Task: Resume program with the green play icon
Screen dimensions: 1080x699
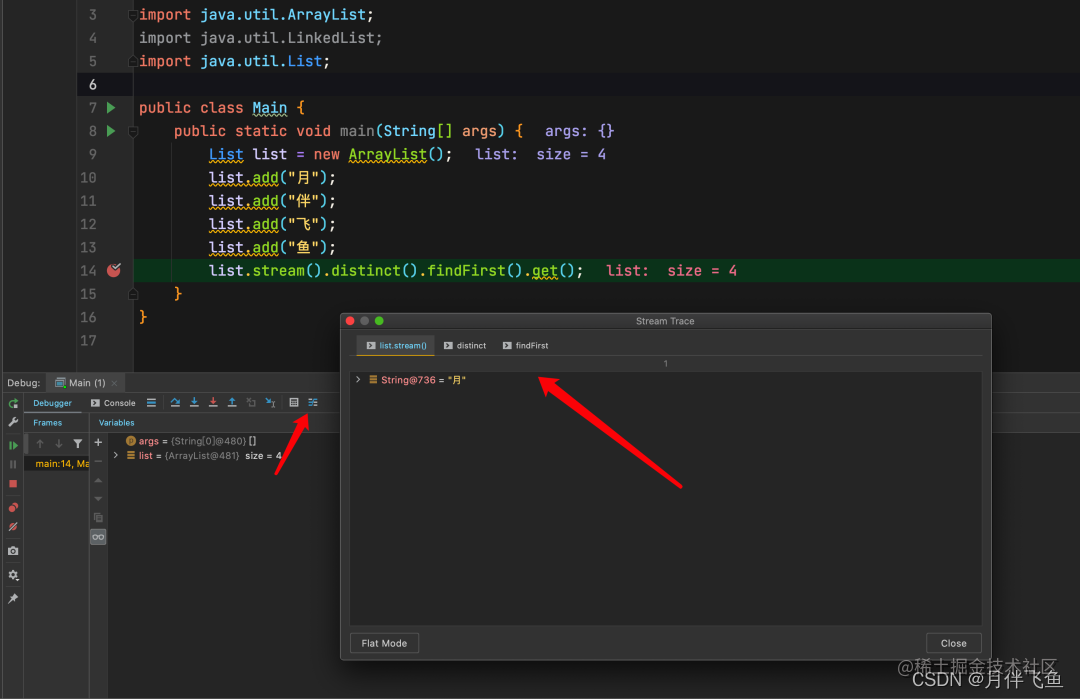Action: click(13, 446)
